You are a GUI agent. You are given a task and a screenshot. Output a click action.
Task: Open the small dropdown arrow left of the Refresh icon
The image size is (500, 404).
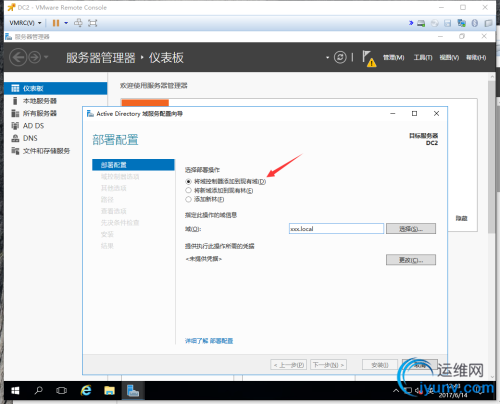coord(327,57)
